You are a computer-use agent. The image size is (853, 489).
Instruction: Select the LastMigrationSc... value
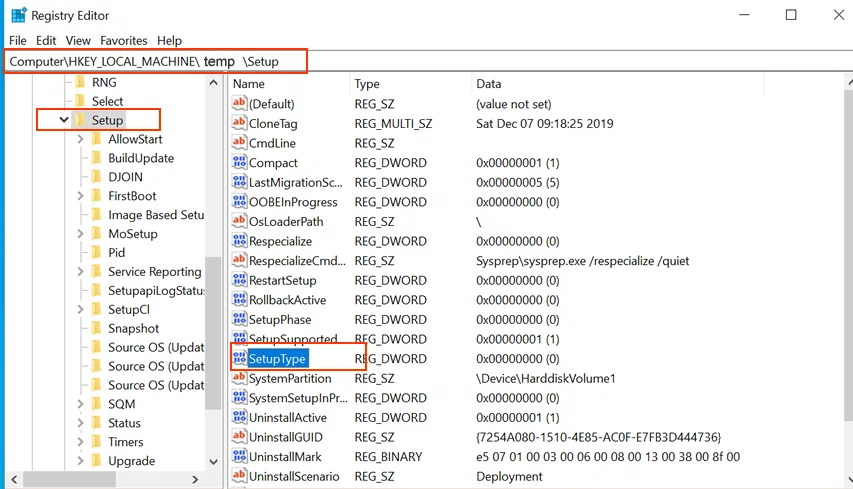tap(295, 182)
